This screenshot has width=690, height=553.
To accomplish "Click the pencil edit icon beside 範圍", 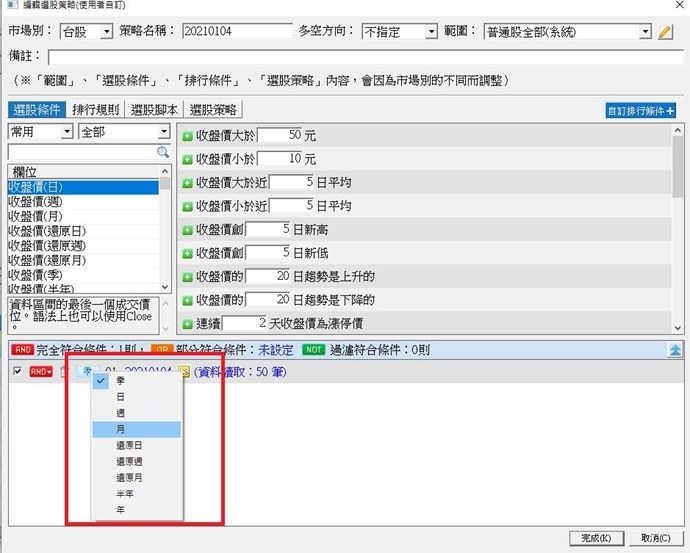I will [665, 32].
